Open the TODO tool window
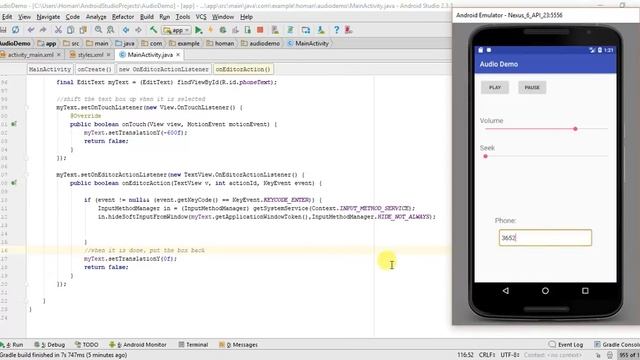640x360 pixels. tap(87, 344)
